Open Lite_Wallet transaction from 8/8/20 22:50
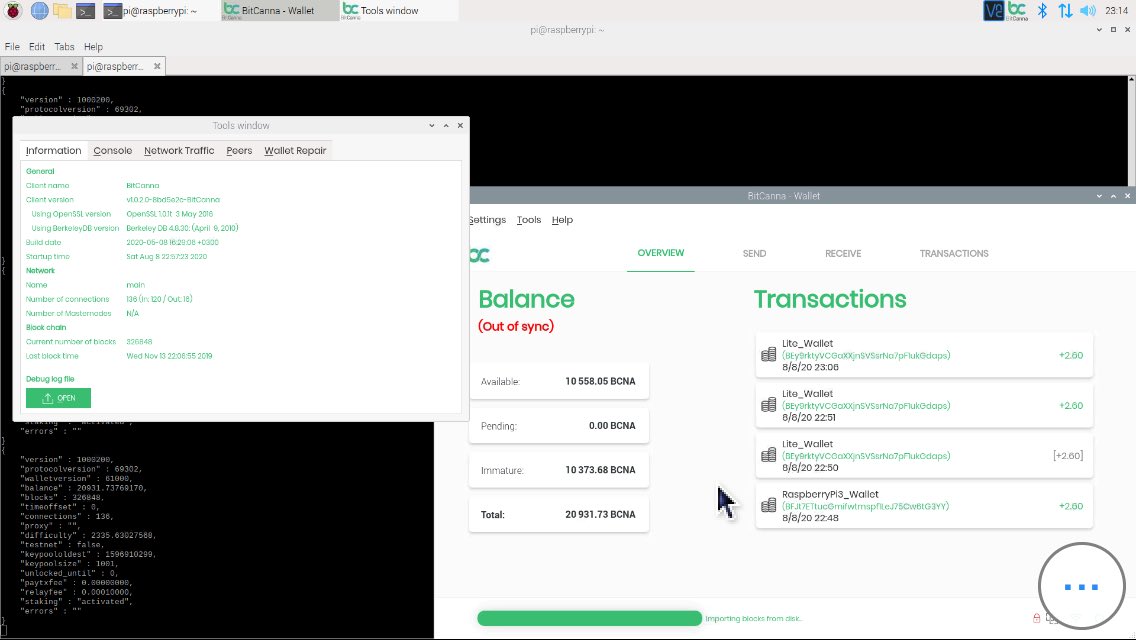 (924, 456)
